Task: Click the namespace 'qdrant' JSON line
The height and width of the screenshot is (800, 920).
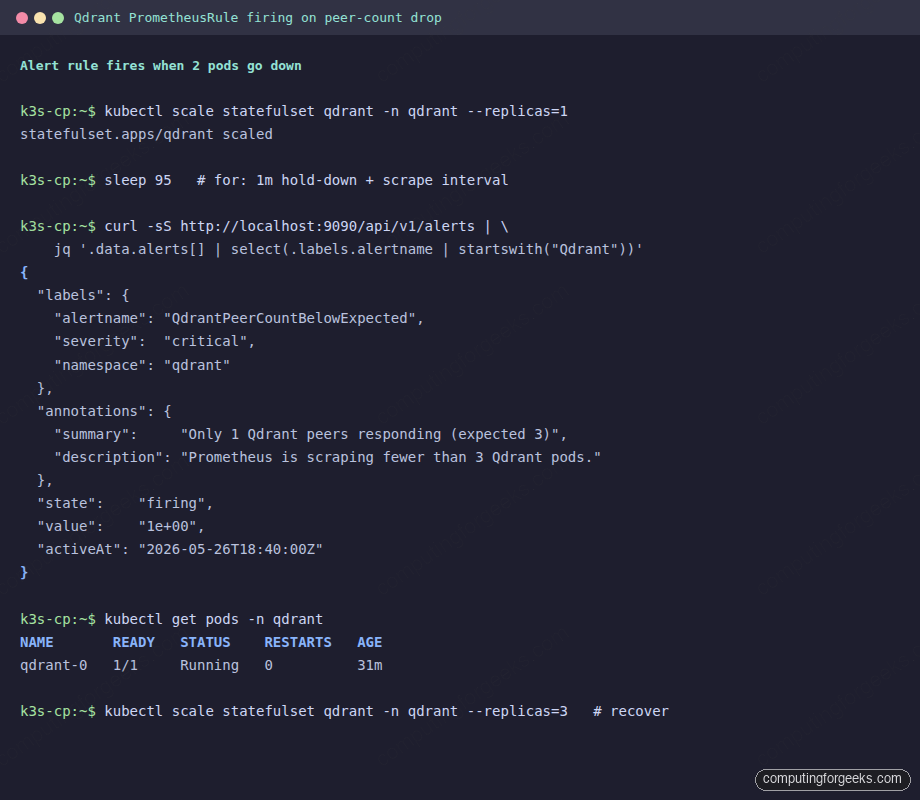Action: pyautogui.click(x=142, y=365)
